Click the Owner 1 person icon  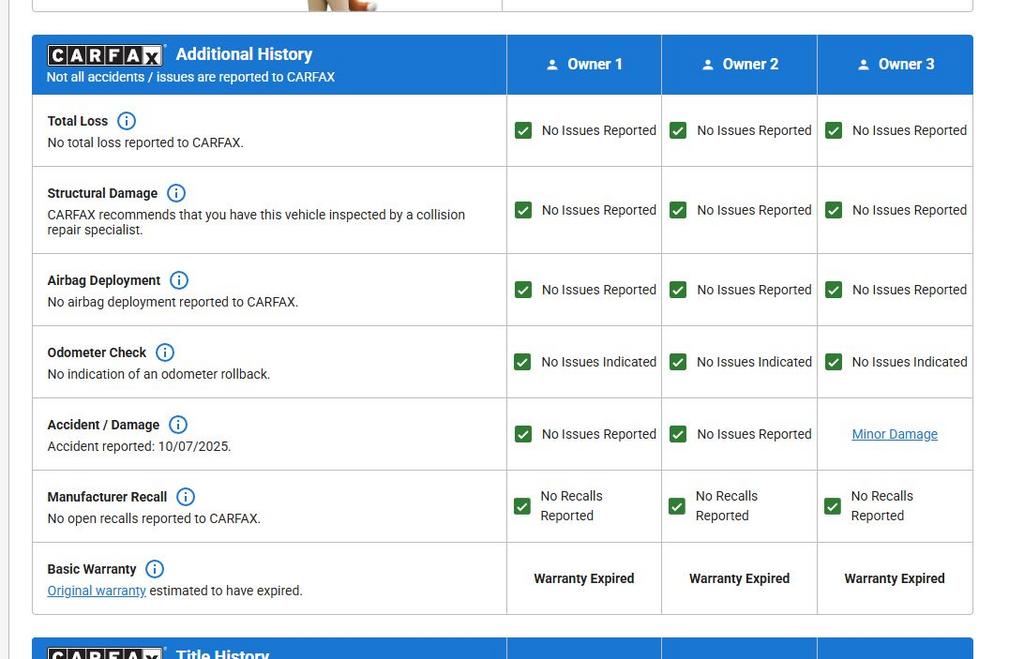tap(552, 65)
